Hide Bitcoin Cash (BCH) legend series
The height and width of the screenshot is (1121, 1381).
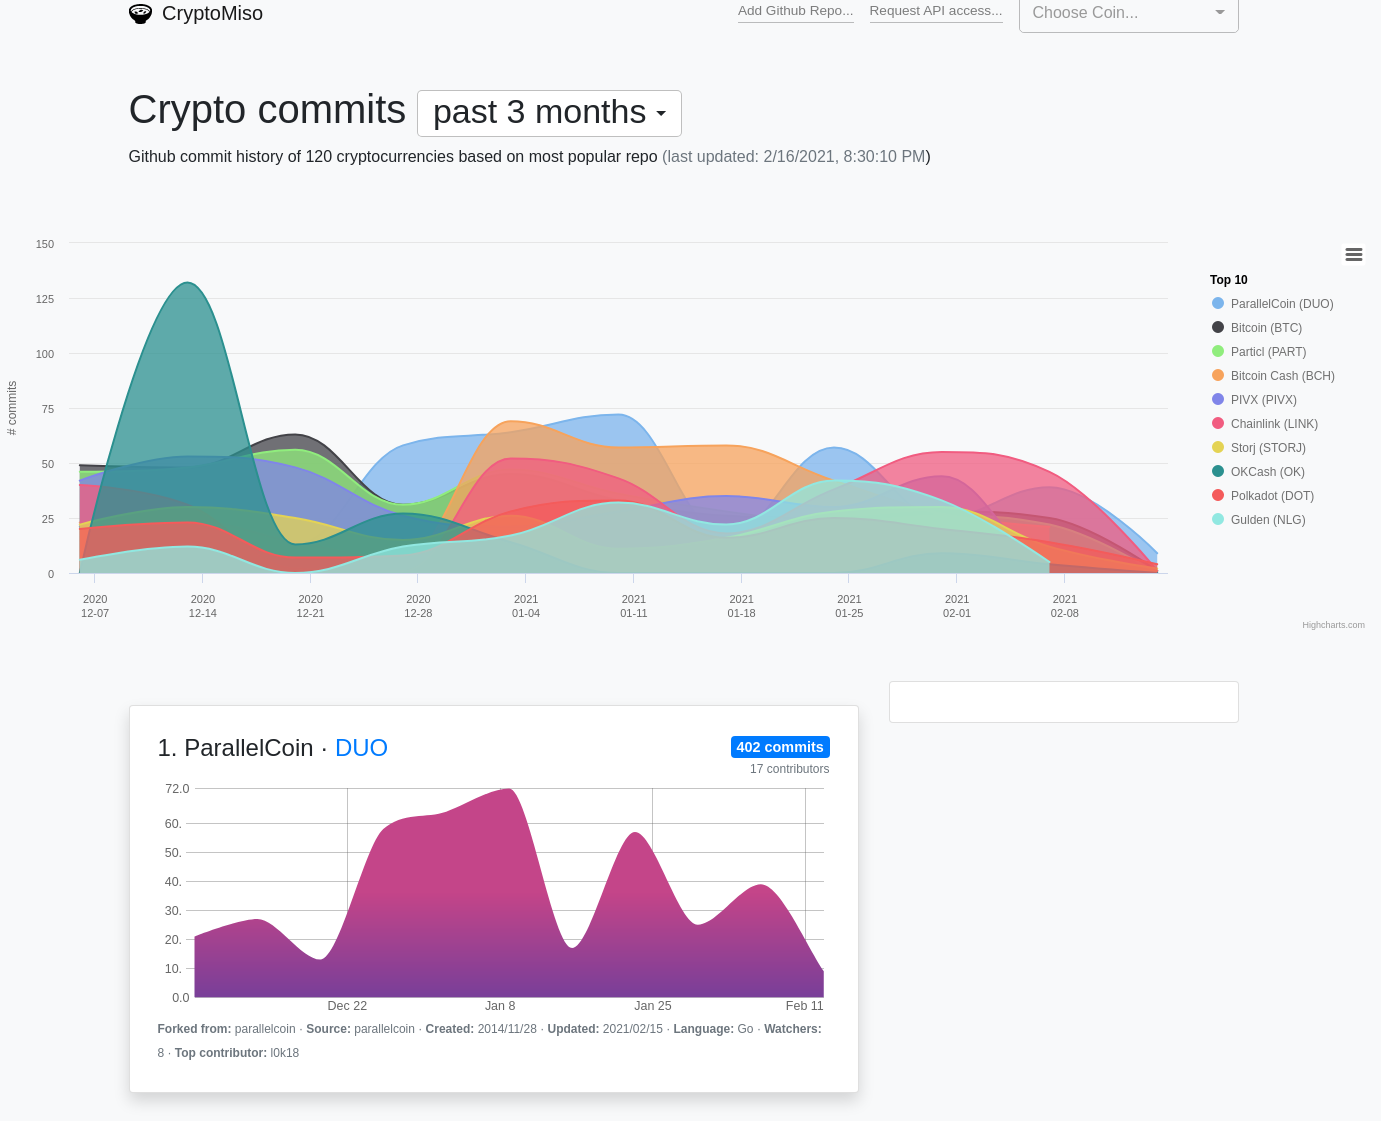[x=1273, y=376]
